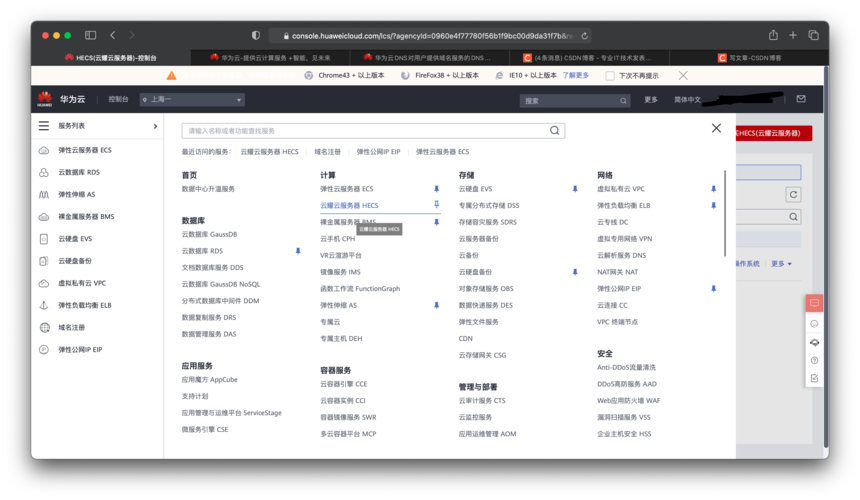Image resolution: width=860 pixels, height=500 pixels.
Task: Unpin 弹性云服务器 ECS with its pin icon
Action: pos(437,189)
